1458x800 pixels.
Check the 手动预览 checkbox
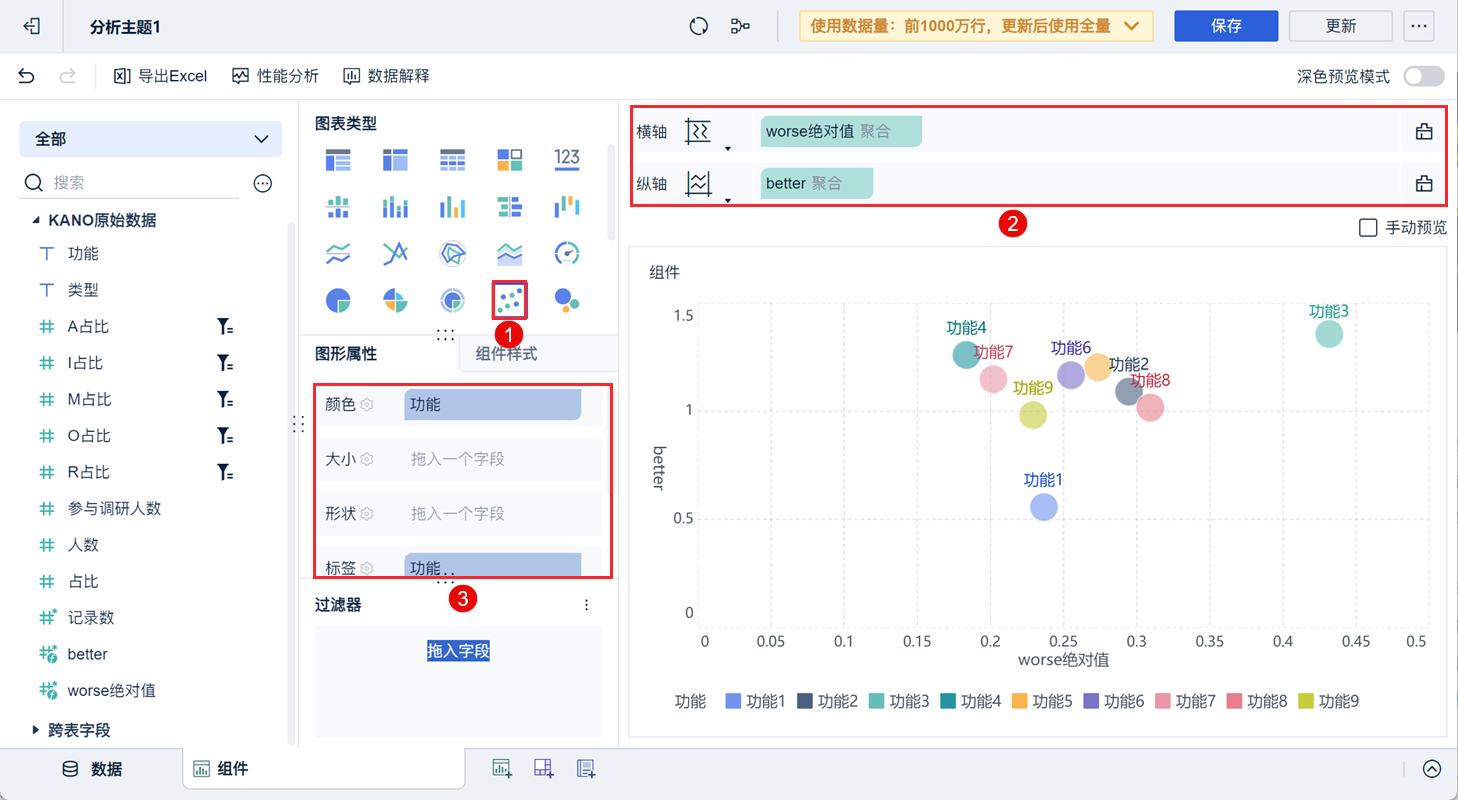coord(1368,228)
